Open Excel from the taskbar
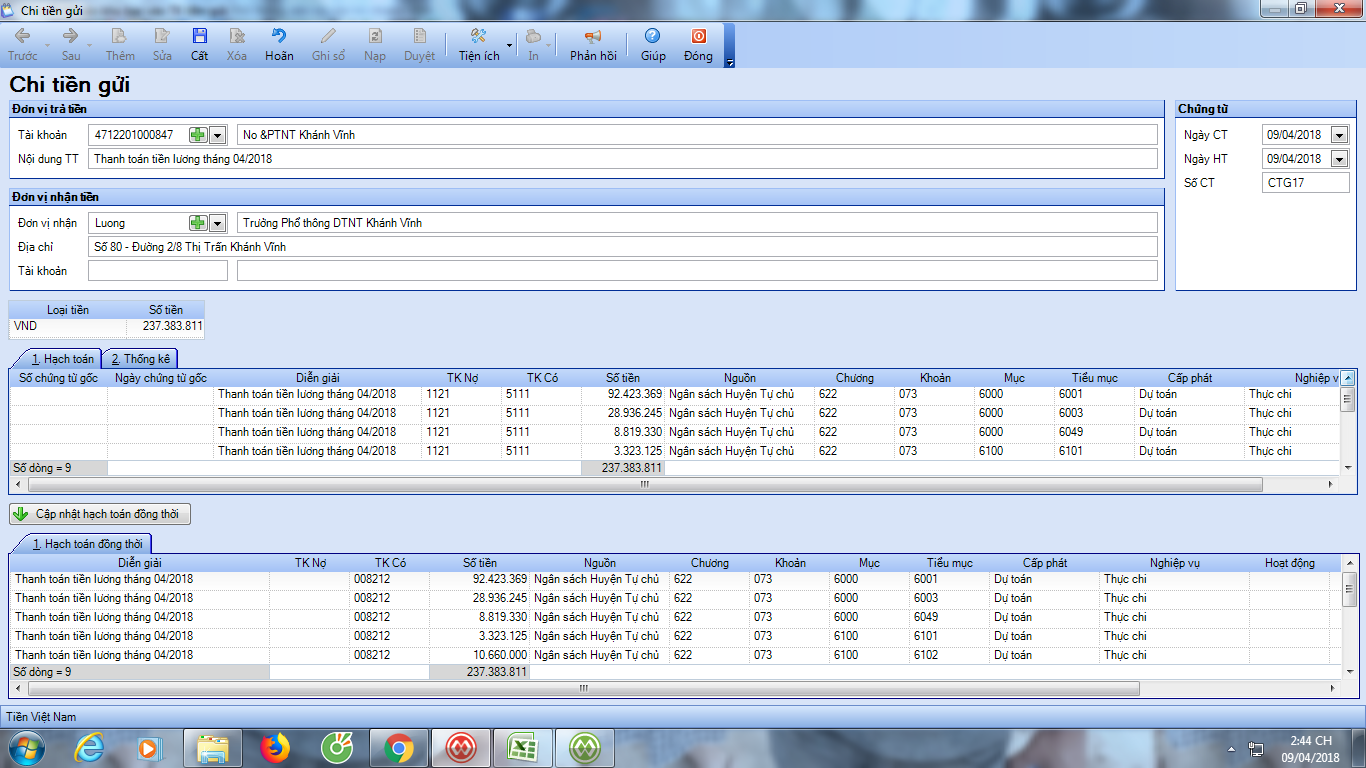 pos(522,747)
